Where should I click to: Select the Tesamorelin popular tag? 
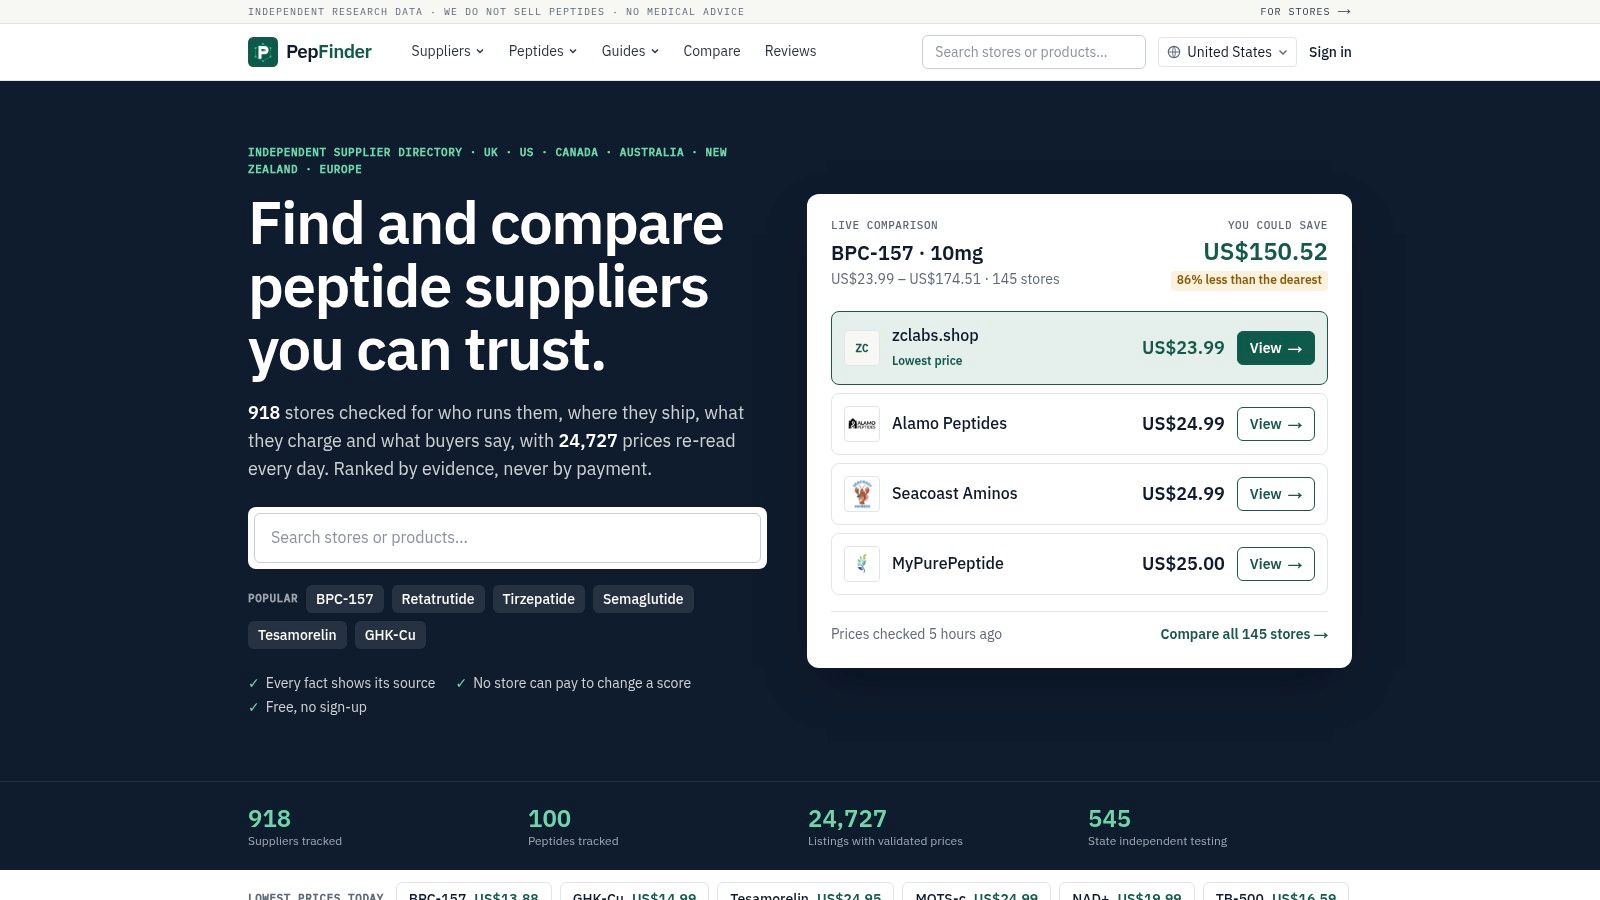coord(297,635)
